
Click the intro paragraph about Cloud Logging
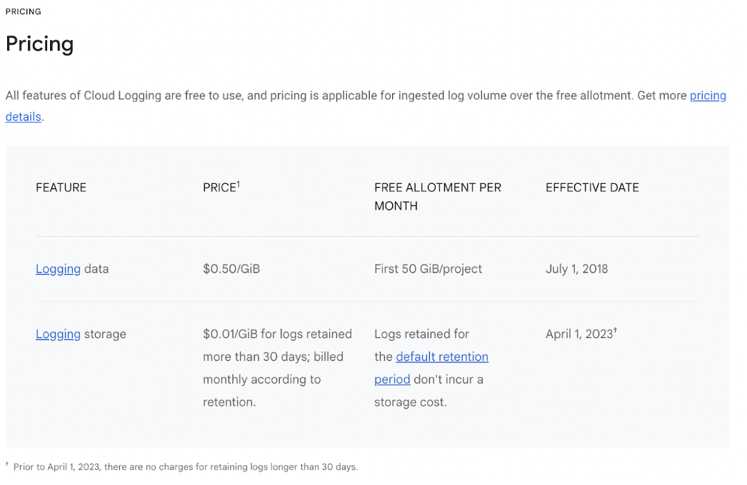click(x=366, y=106)
